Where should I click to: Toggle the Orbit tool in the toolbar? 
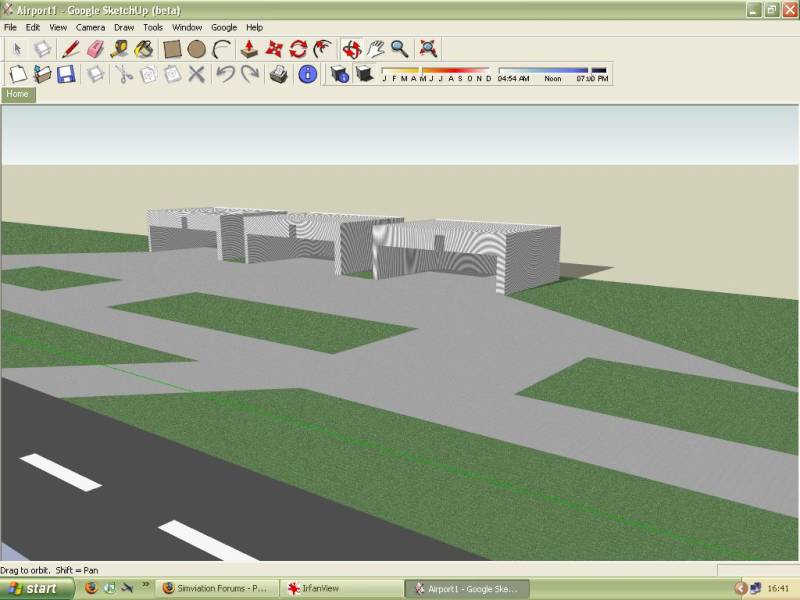pos(351,48)
